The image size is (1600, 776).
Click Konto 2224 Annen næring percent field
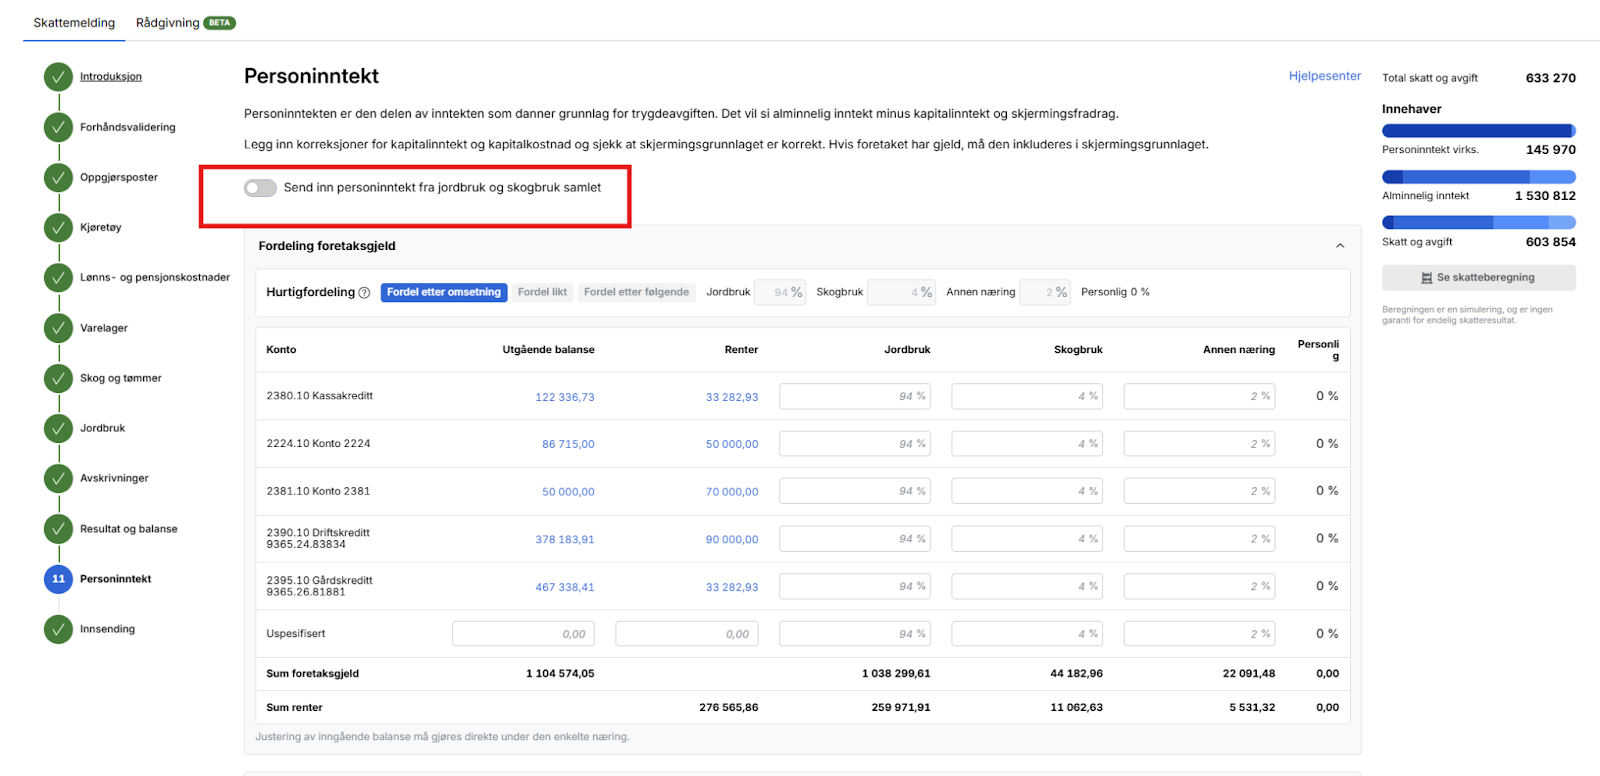[x=1199, y=444]
